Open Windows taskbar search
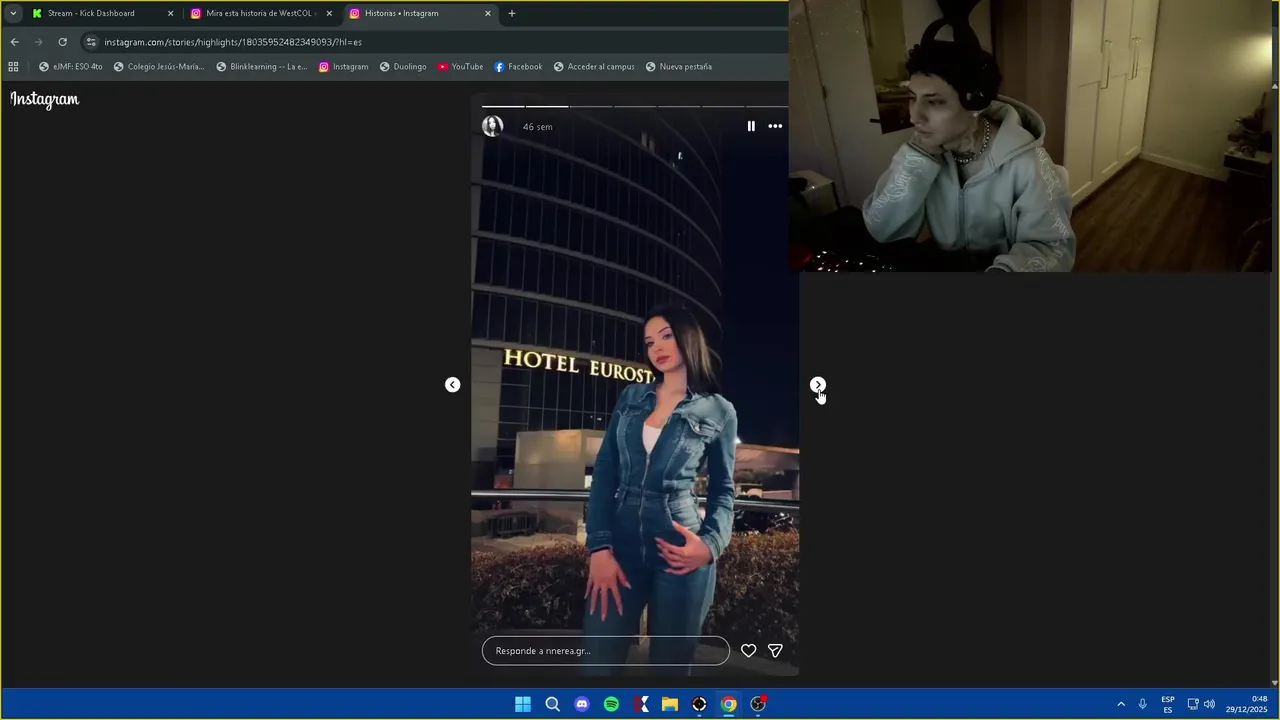 click(x=552, y=704)
